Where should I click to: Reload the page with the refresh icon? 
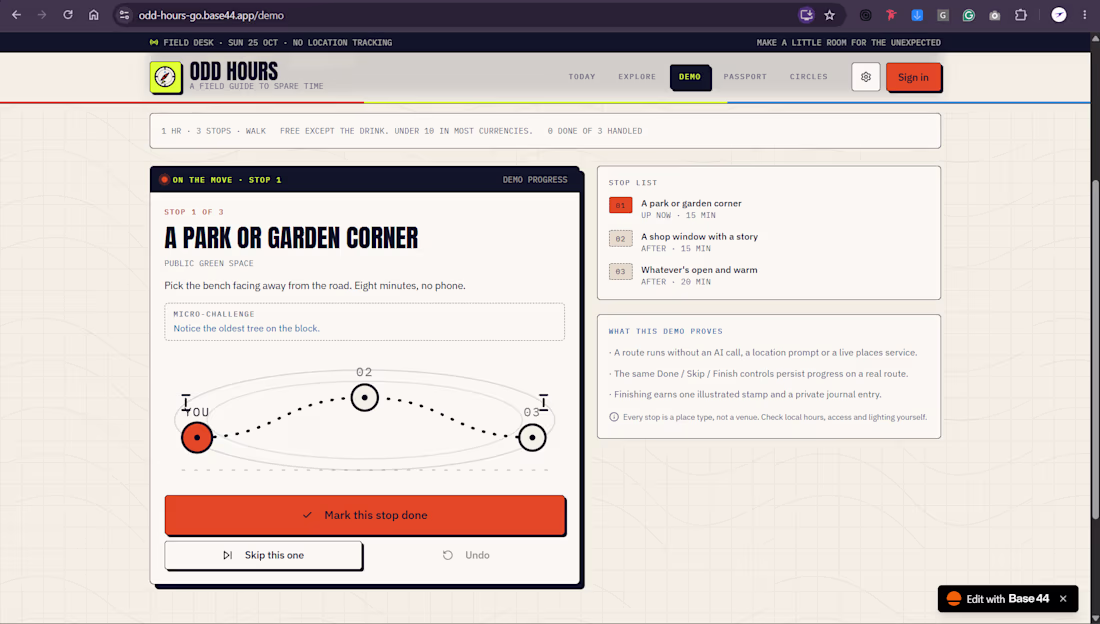coord(67,15)
